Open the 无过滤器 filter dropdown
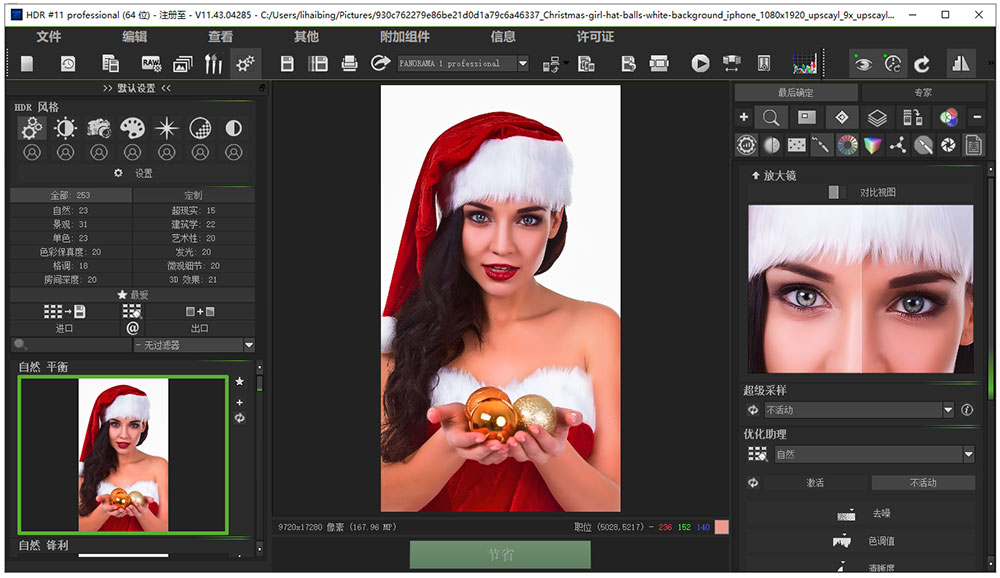1000x578 pixels. [x=194, y=345]
